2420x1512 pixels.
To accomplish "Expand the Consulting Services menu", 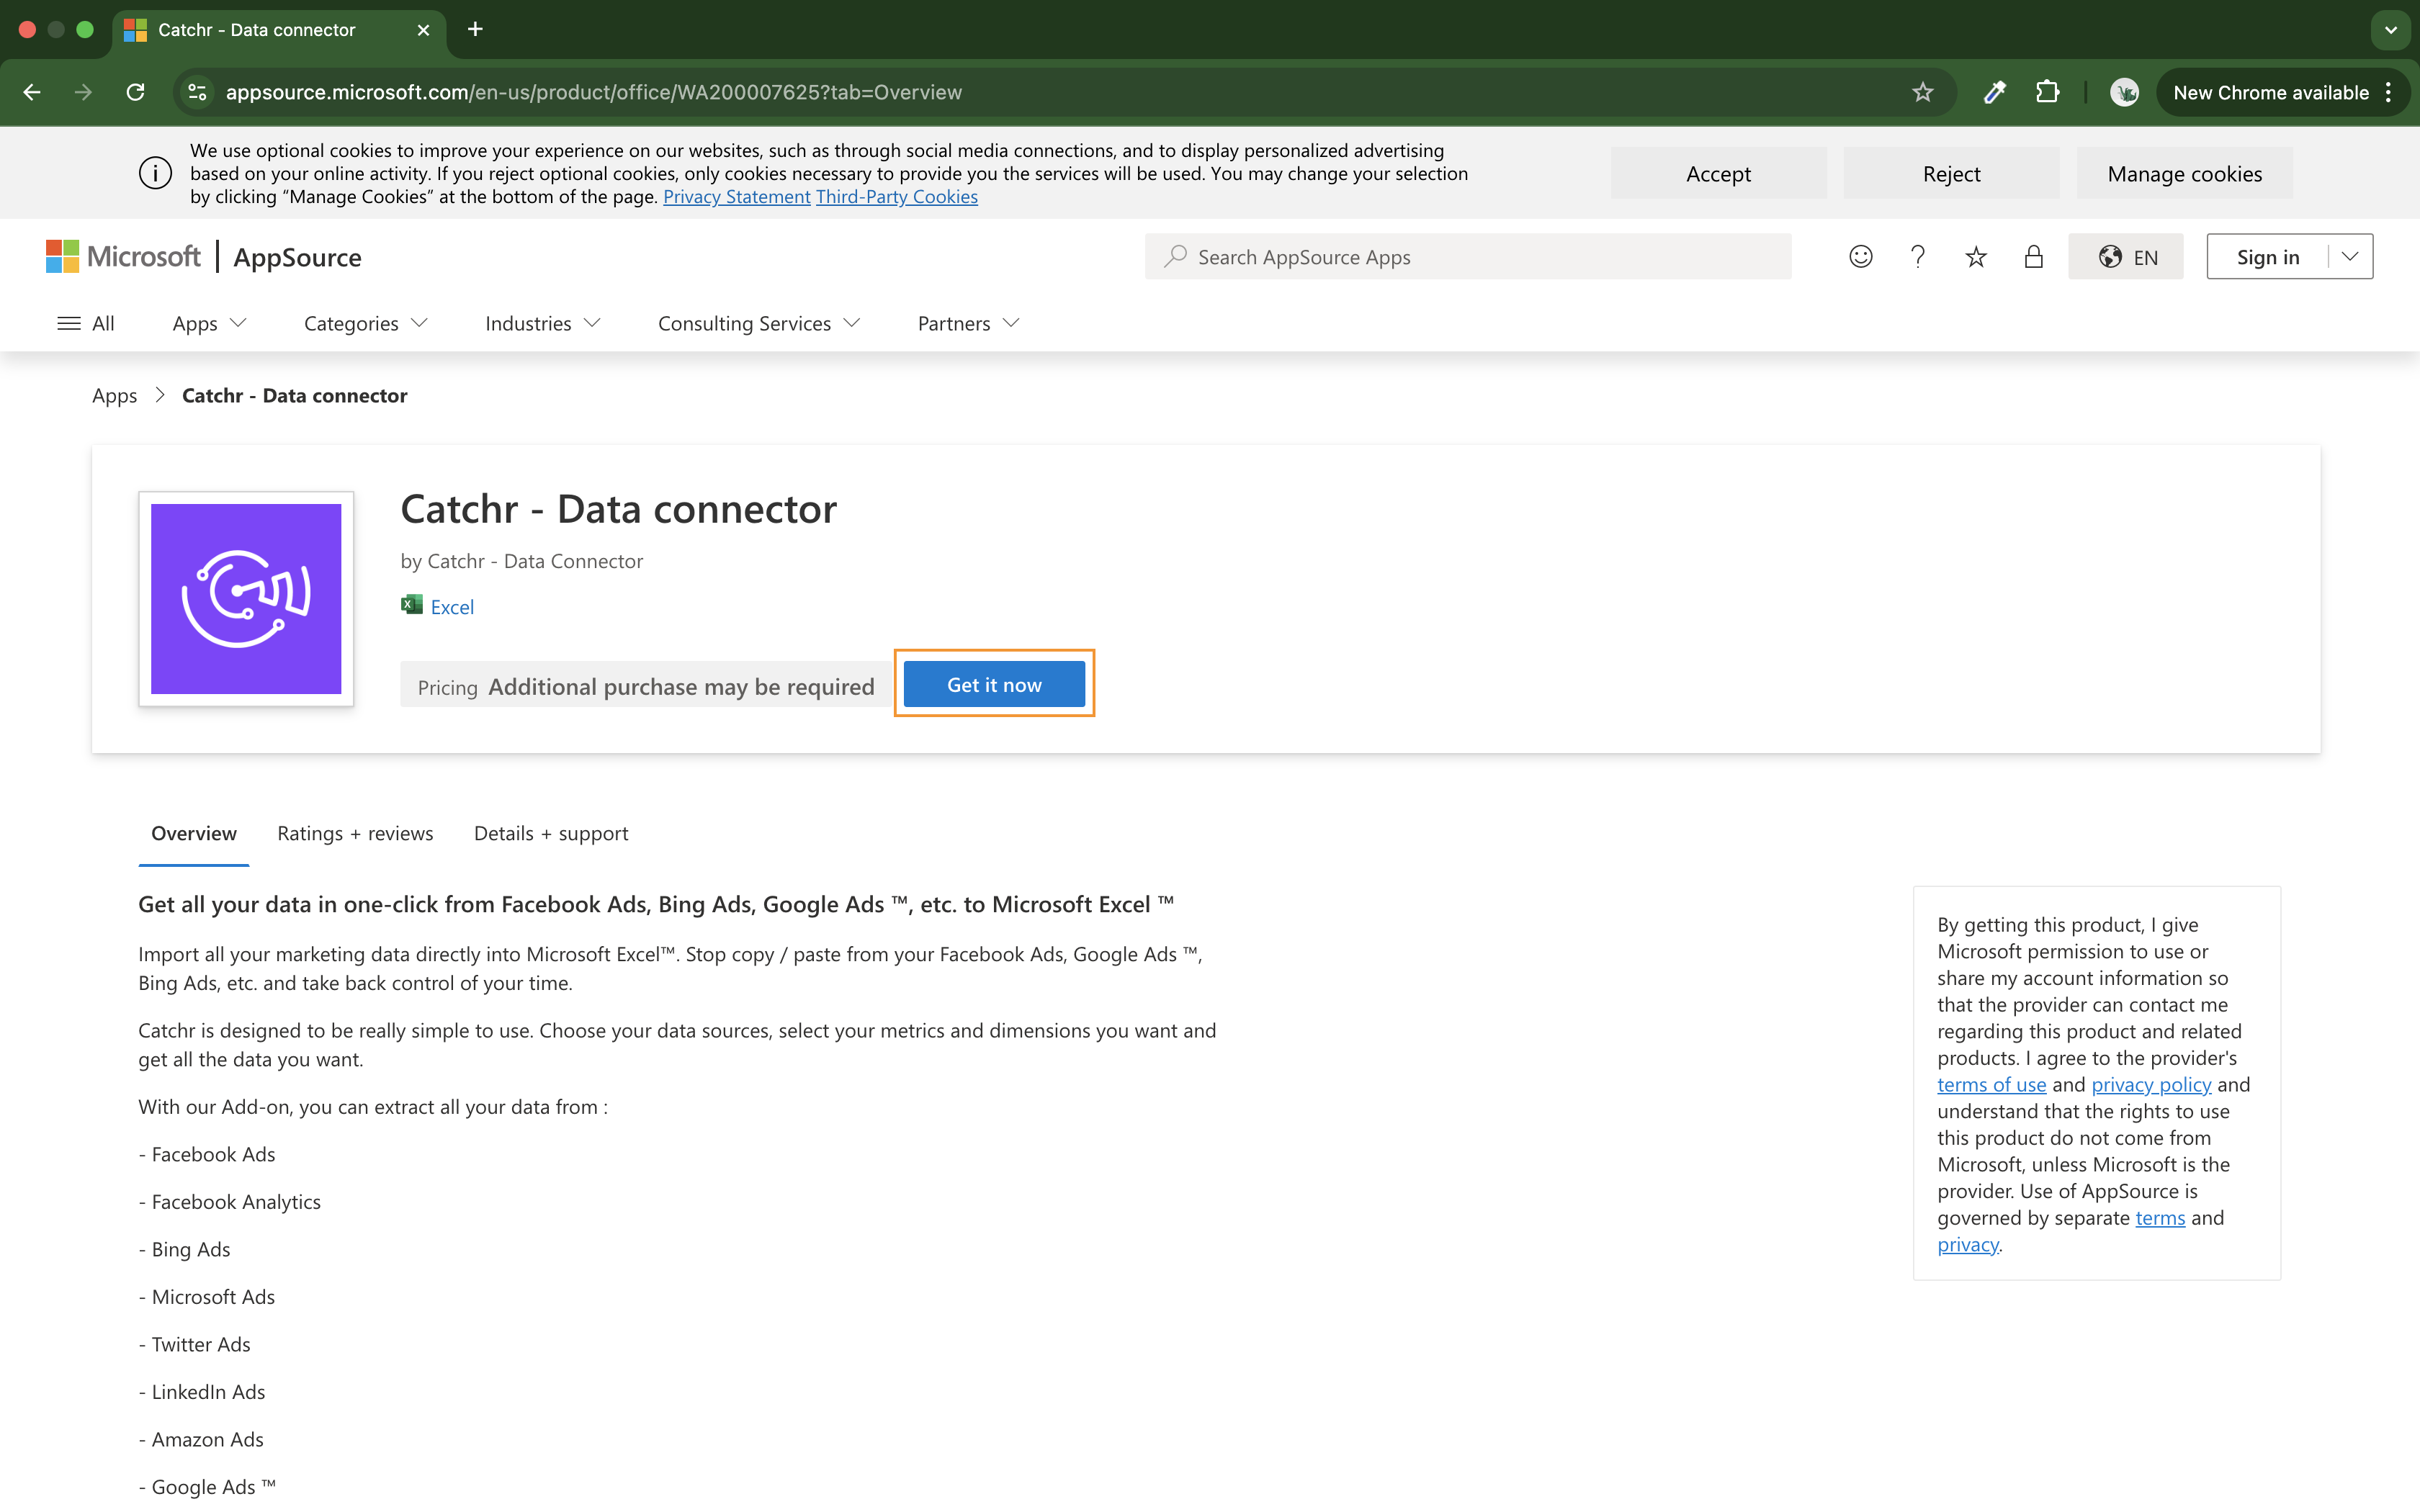I will click(759, 323).
